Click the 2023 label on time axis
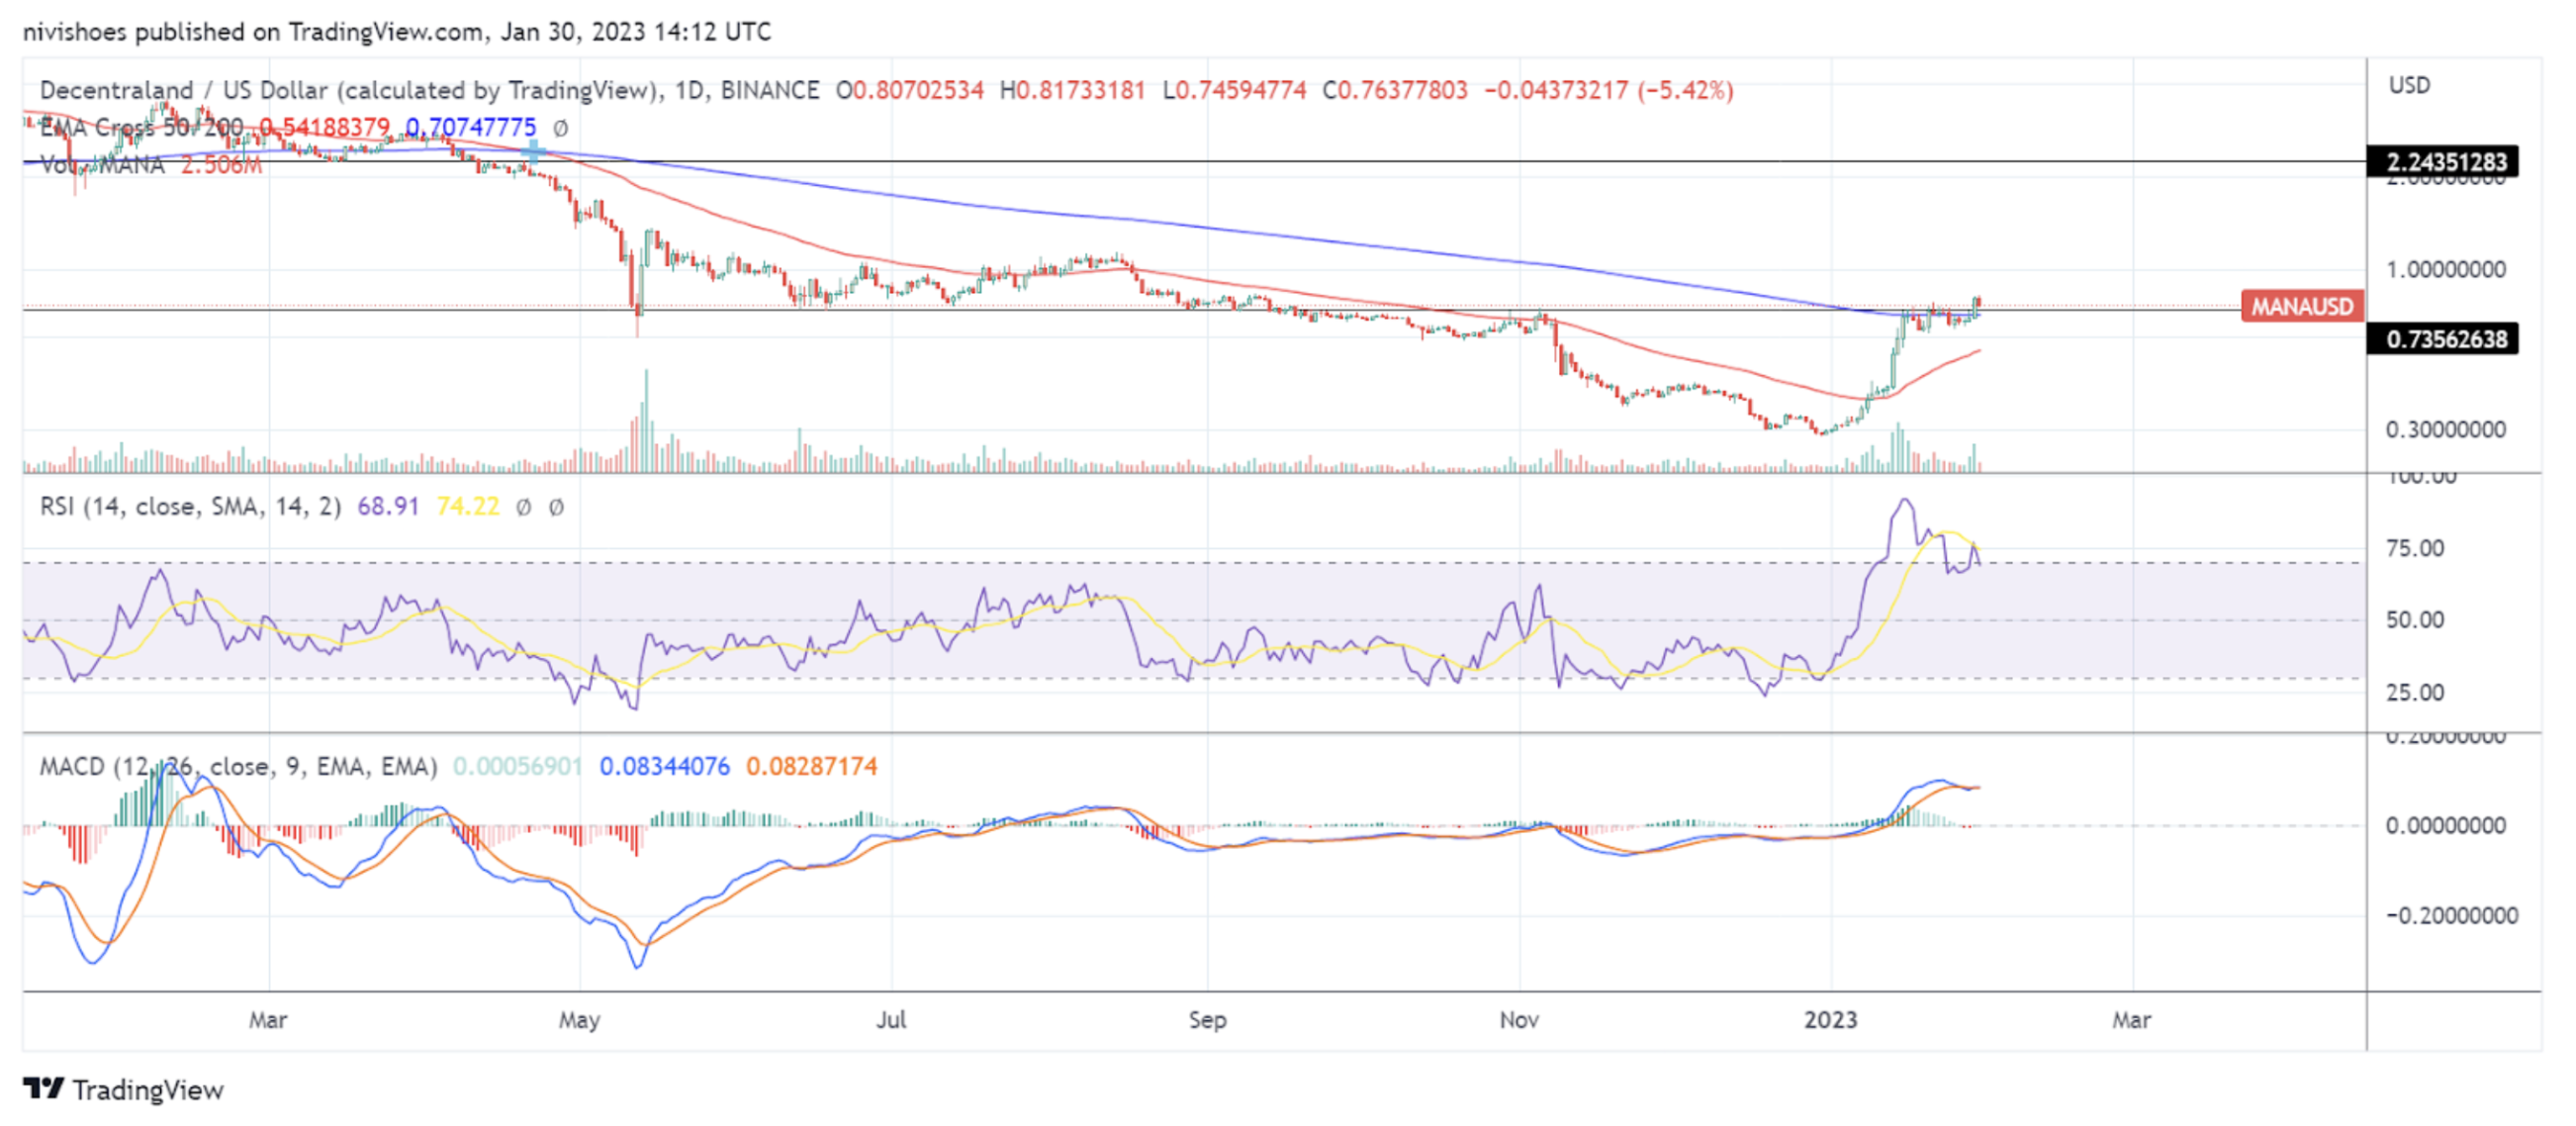 1829,1019
